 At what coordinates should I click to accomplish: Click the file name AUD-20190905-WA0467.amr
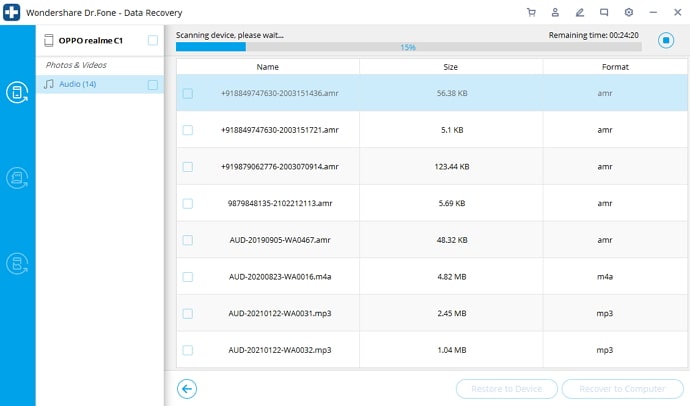(280, 240)
